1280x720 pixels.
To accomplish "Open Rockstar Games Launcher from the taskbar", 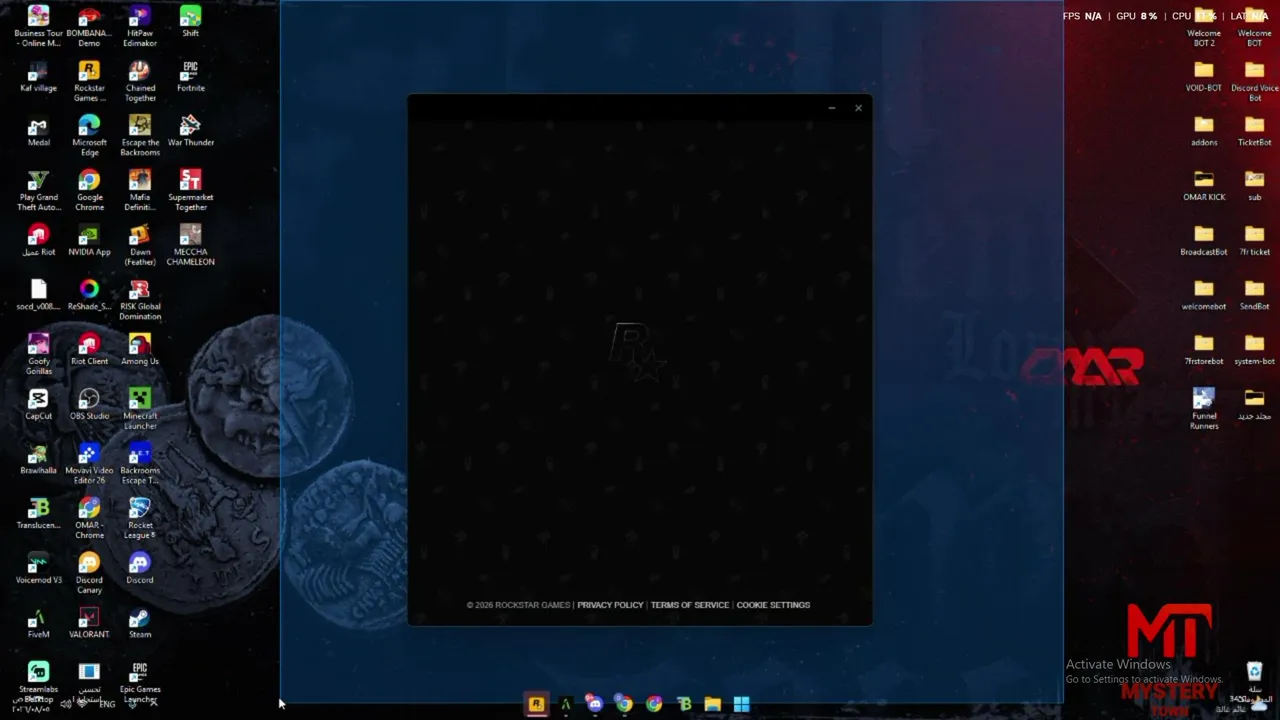I will (x=536, y=704).
